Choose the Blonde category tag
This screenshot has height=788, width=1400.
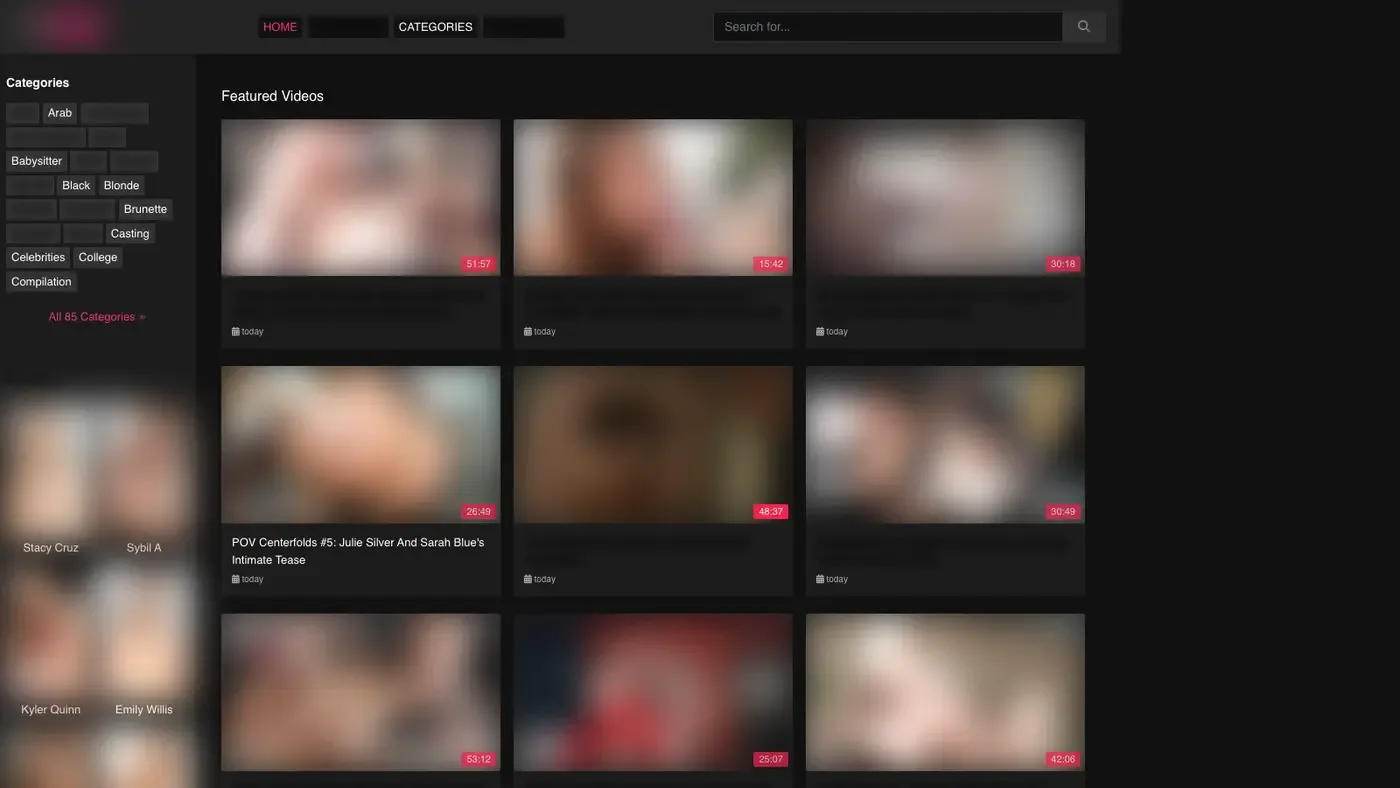point(122,185)
